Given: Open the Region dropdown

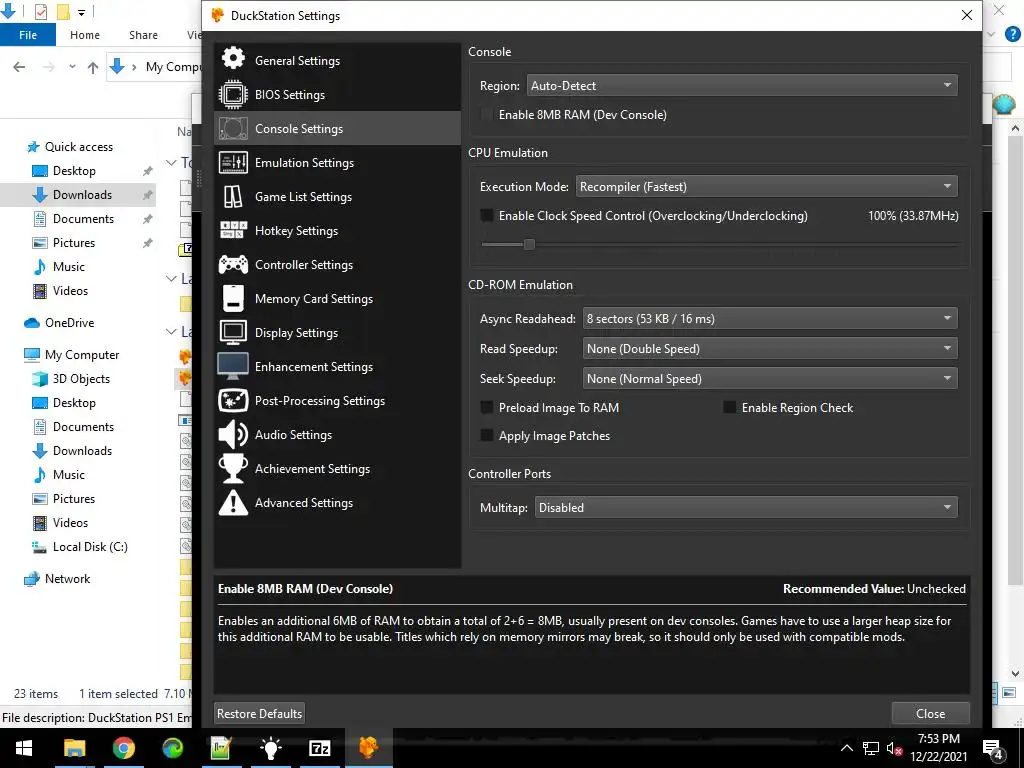Looking at the screenshot, I should (742, 86).
